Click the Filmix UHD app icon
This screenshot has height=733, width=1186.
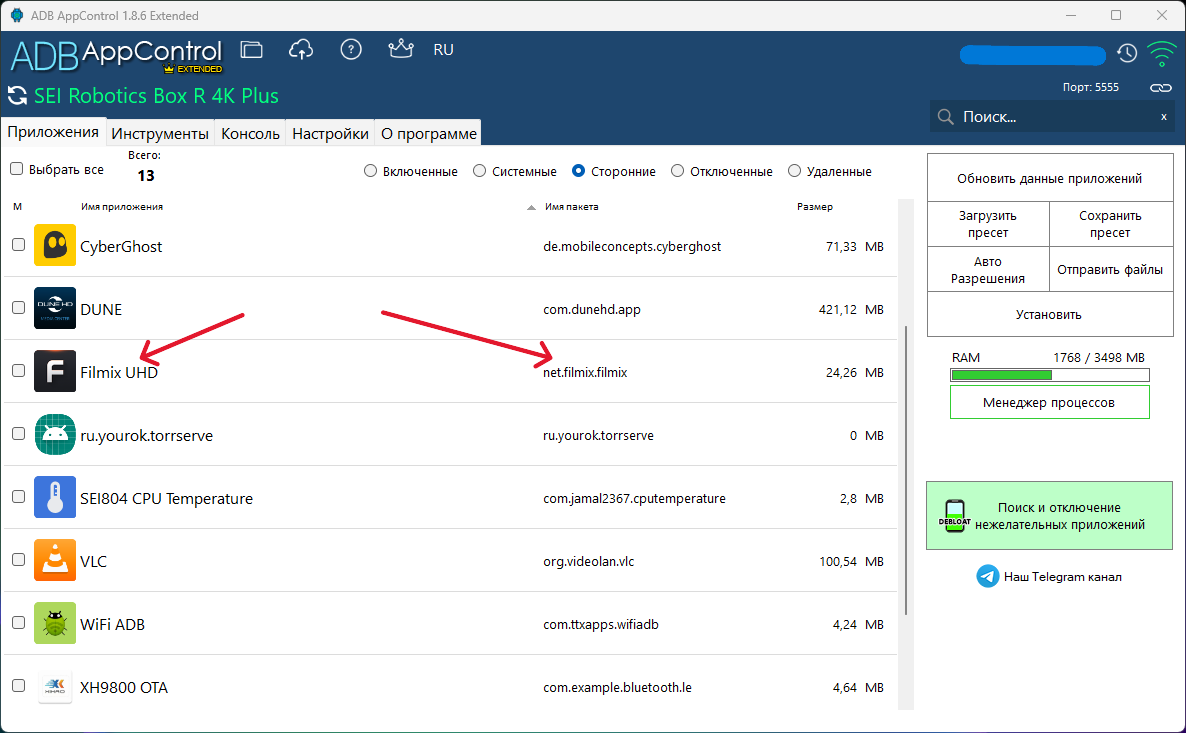click(55, 371)
